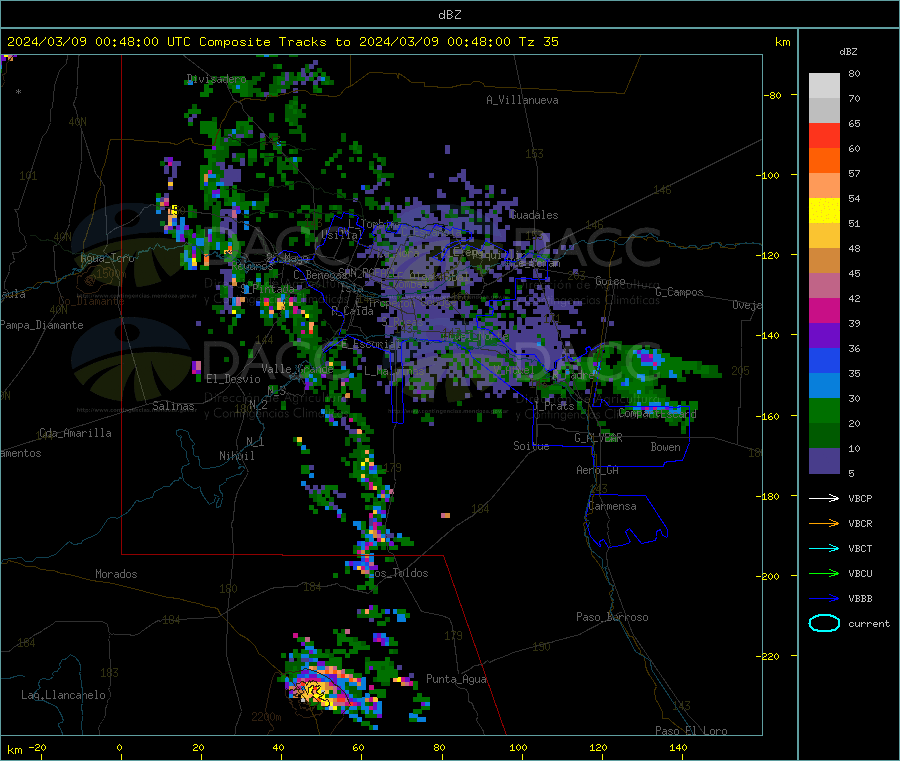Select the light orange 54–57 dBZ swatch
The image size is (900, 761).
click(824, 186)
